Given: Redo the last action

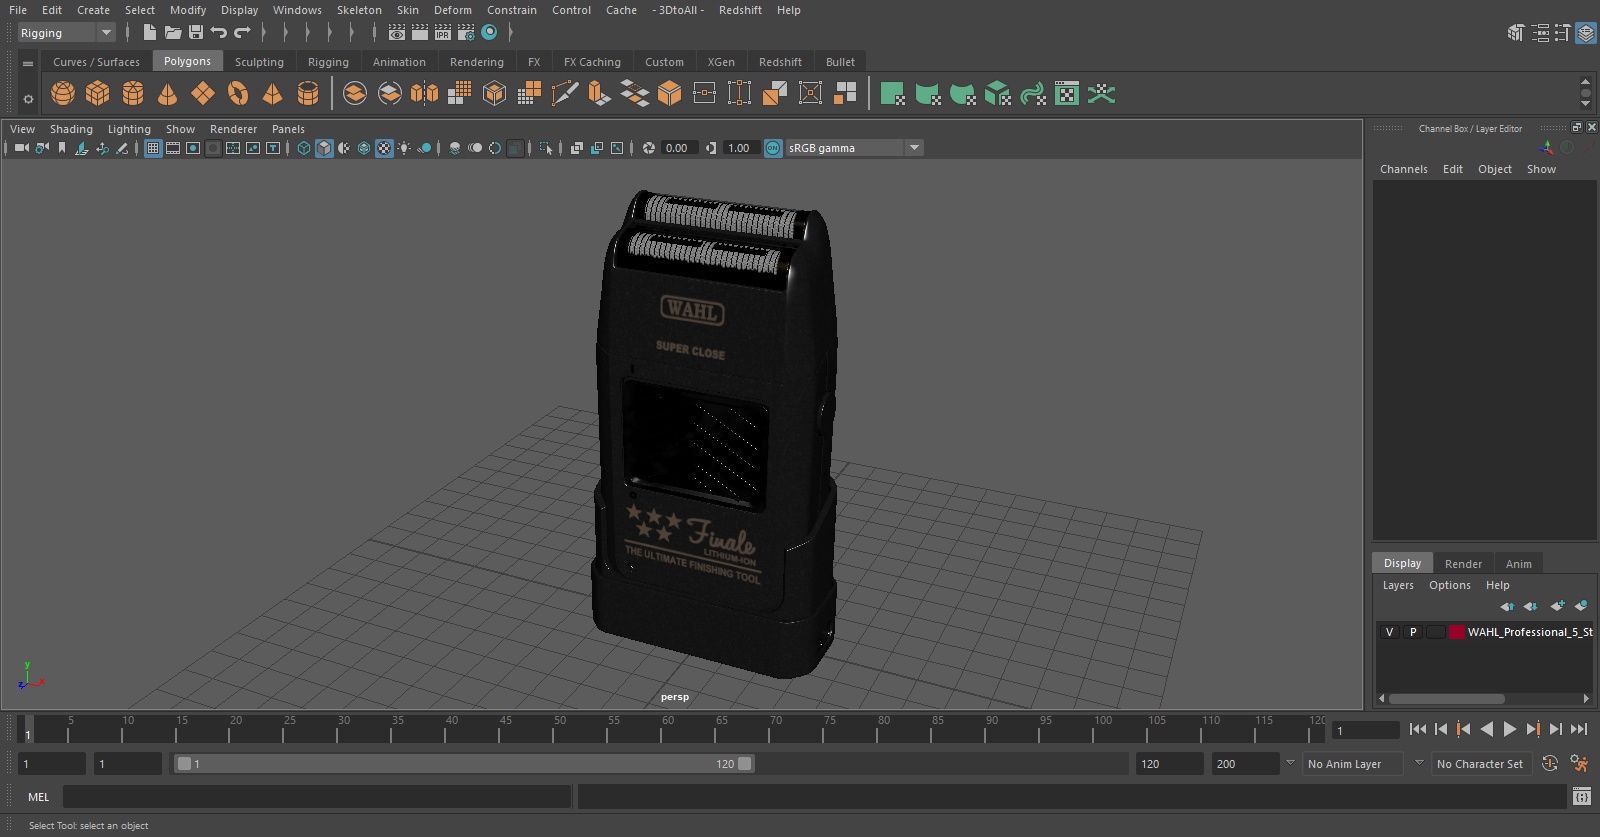Looking at the screenshot, I should tap(242, 32).
